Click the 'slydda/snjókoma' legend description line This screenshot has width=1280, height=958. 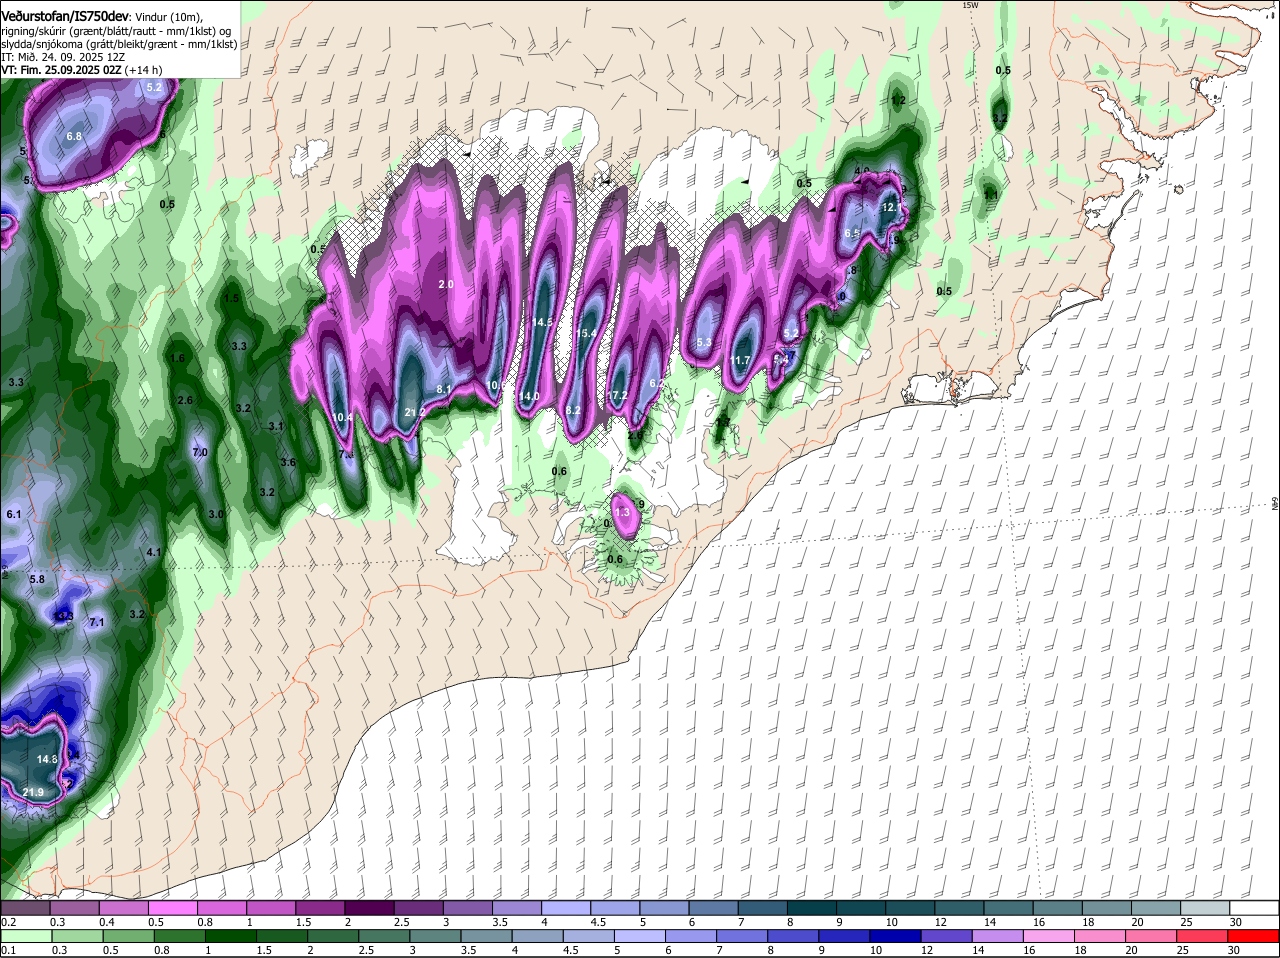click(x=118, y=45)
